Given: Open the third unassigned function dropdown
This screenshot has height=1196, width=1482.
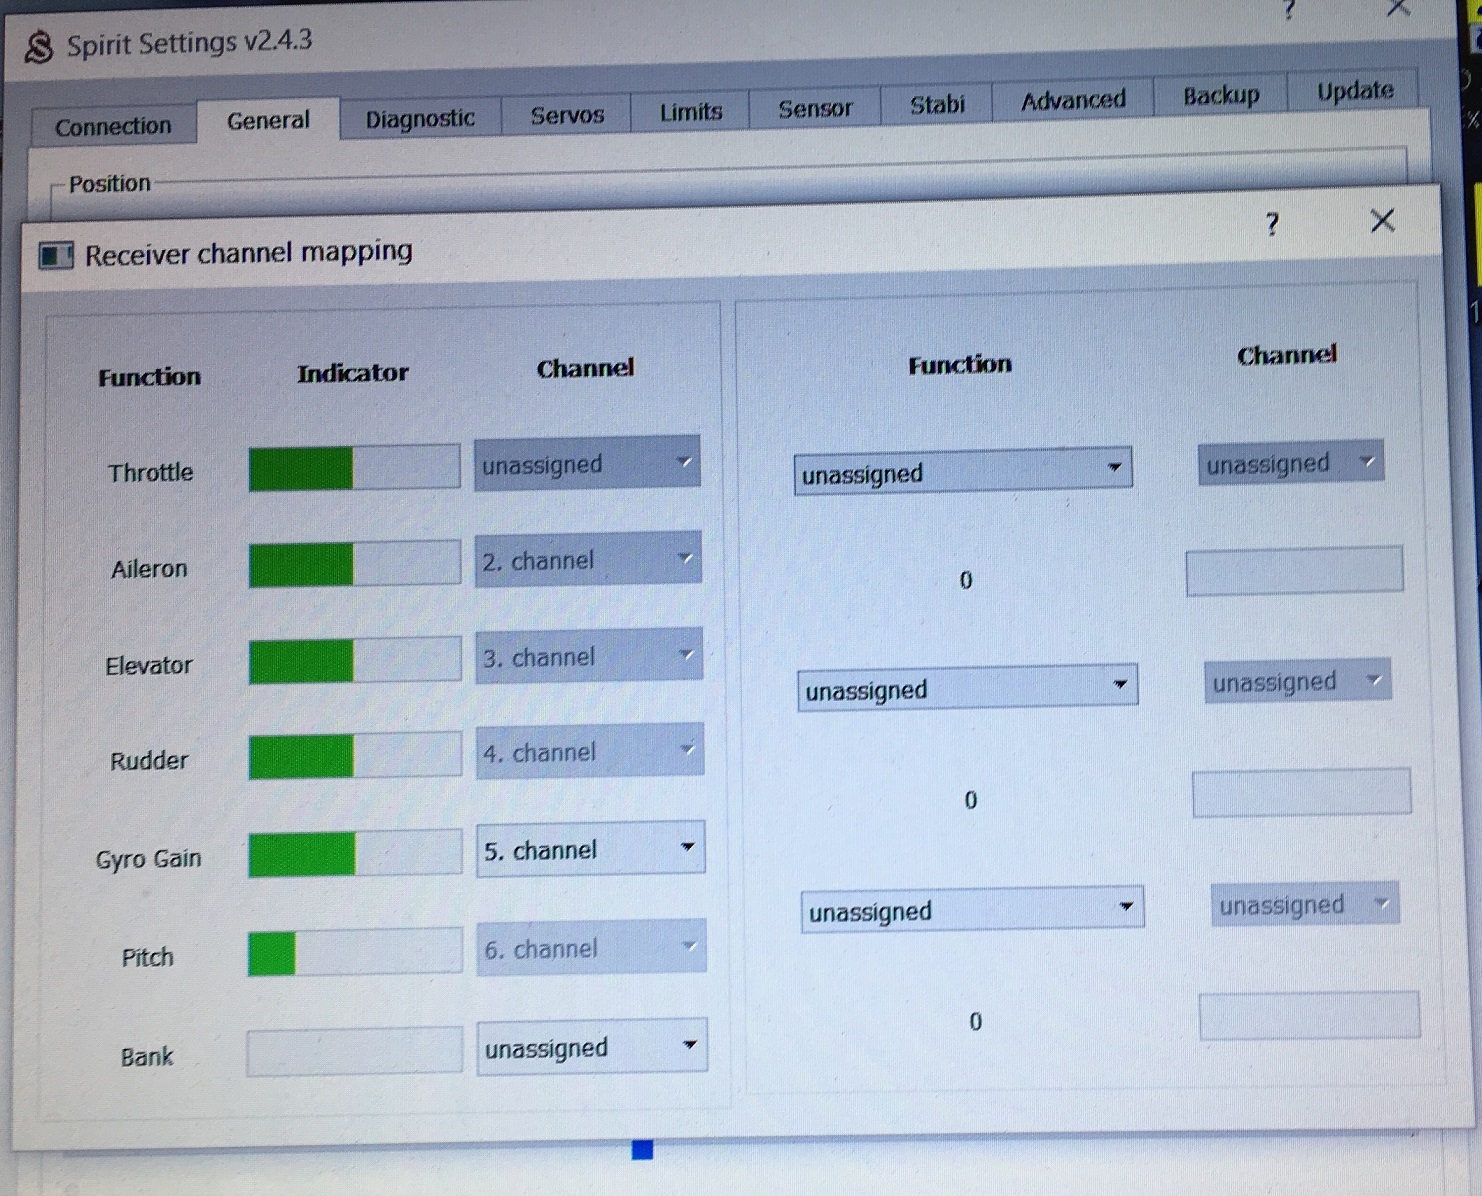Looking at the screenshot, I should click(971, 910).
